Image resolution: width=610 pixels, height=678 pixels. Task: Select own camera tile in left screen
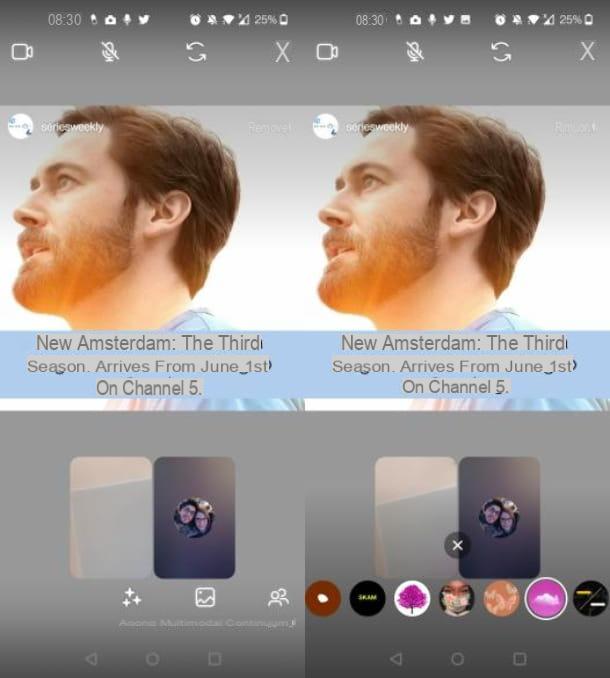pos(111,517)
